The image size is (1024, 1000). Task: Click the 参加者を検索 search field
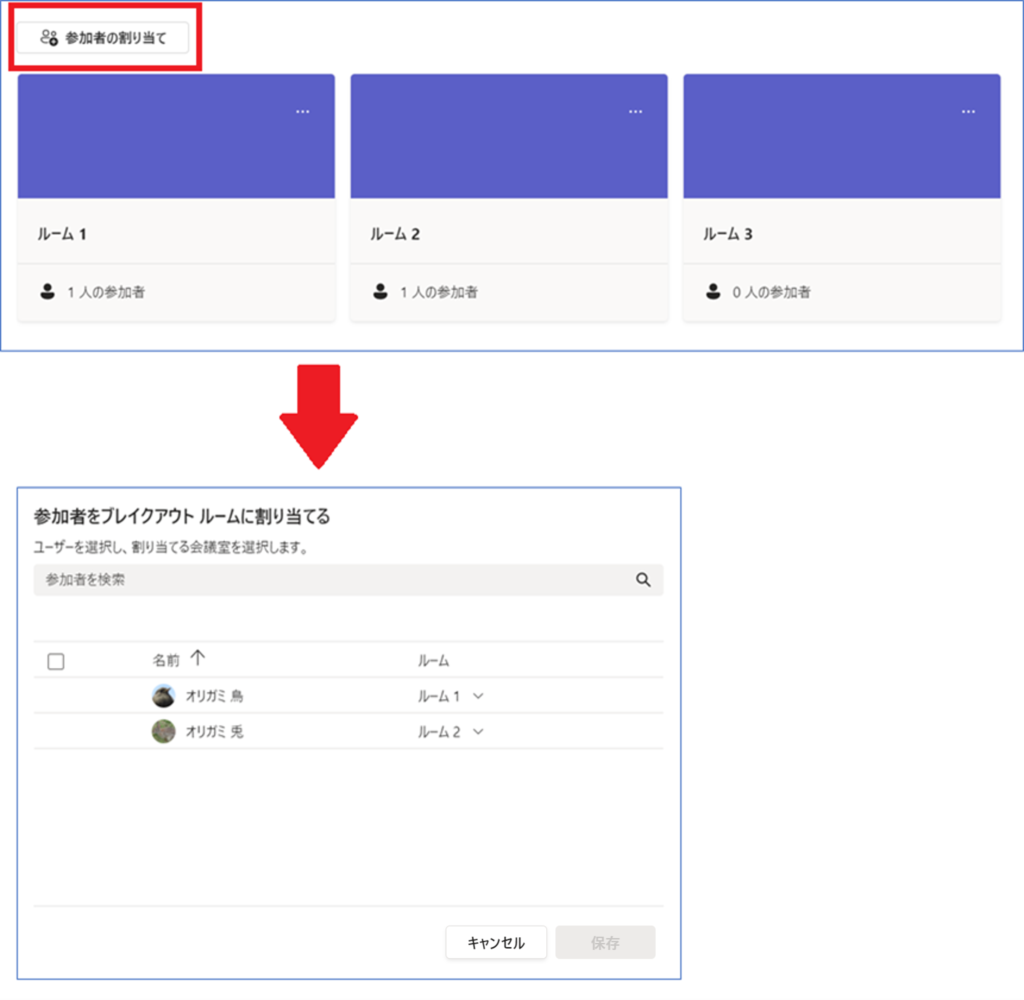330,580
